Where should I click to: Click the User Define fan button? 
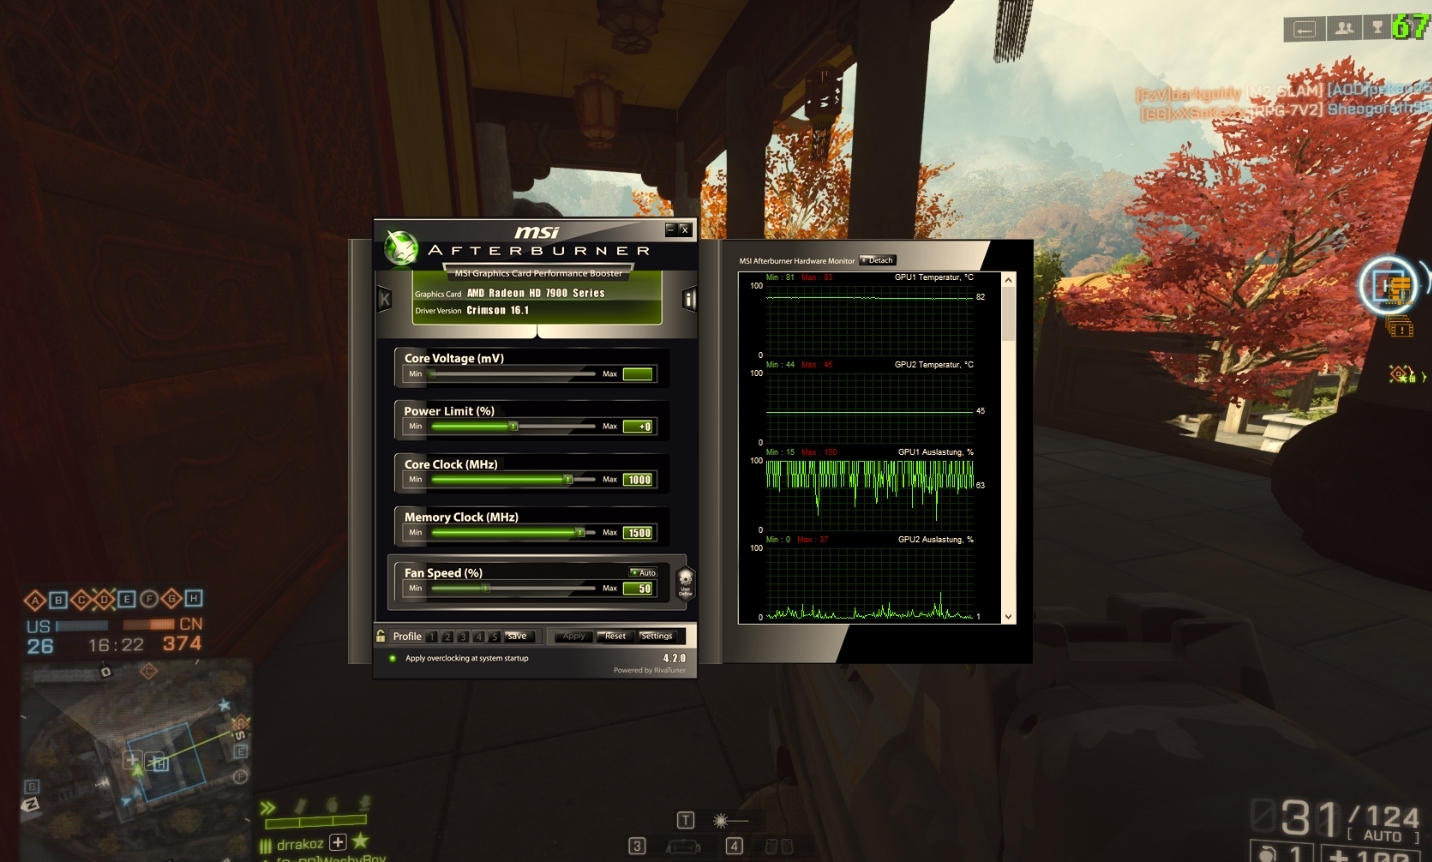[x=685, y=582]
